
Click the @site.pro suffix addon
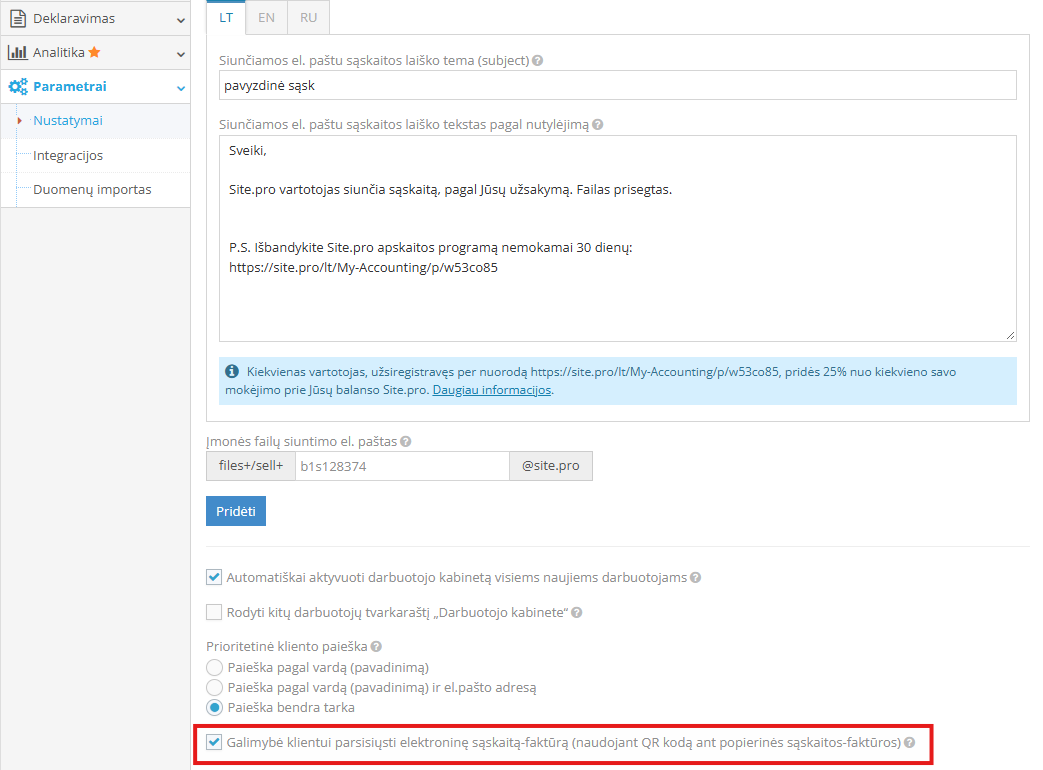point(551,466)
